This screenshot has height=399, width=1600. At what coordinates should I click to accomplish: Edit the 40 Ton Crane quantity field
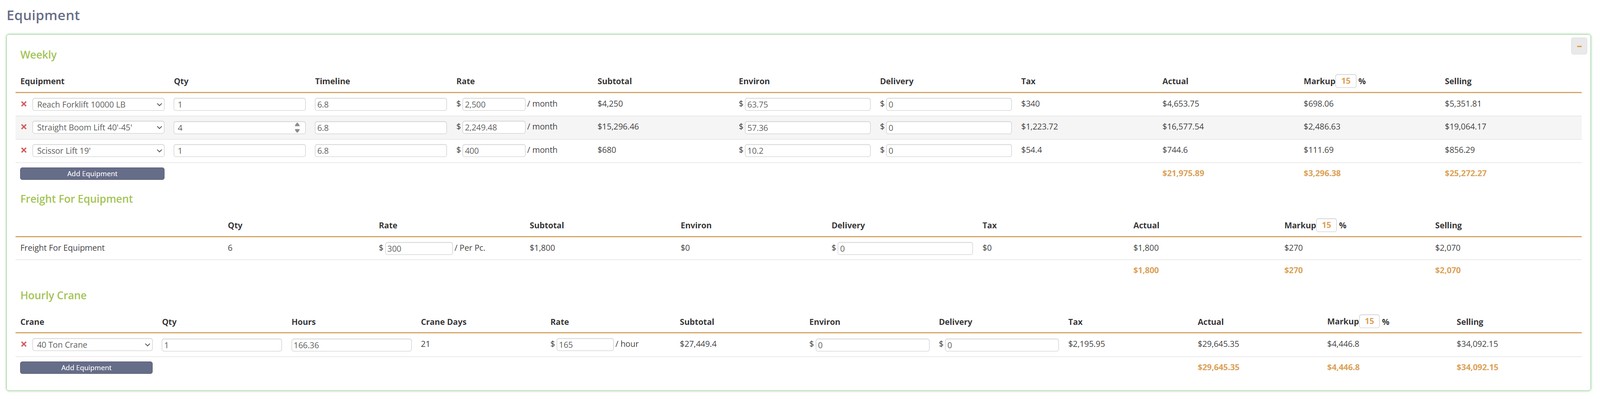(222, 344)
